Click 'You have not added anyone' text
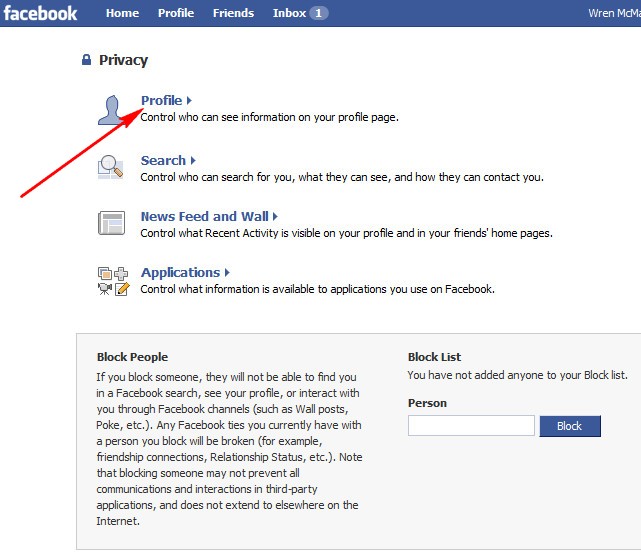The height and width of the screenshot is (556, 641). (518, 375)
